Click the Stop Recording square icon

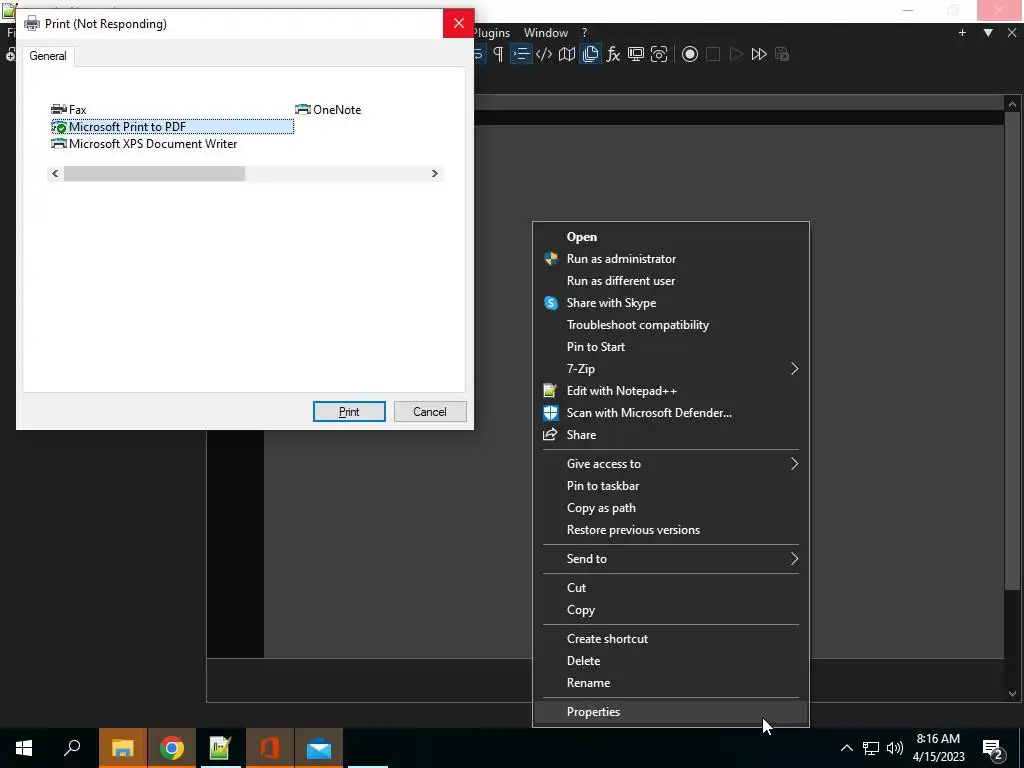pyautogui.click(x=713, y=54)
